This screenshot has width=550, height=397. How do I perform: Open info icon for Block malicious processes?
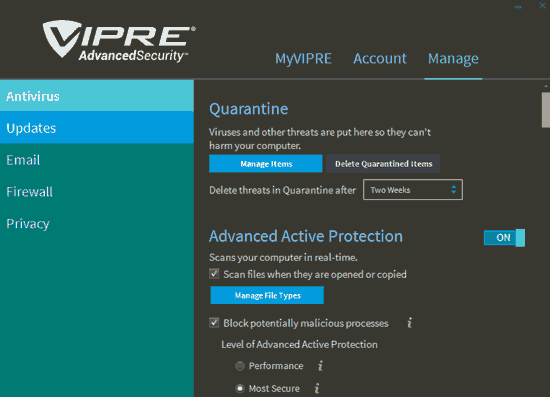(409, 323)
